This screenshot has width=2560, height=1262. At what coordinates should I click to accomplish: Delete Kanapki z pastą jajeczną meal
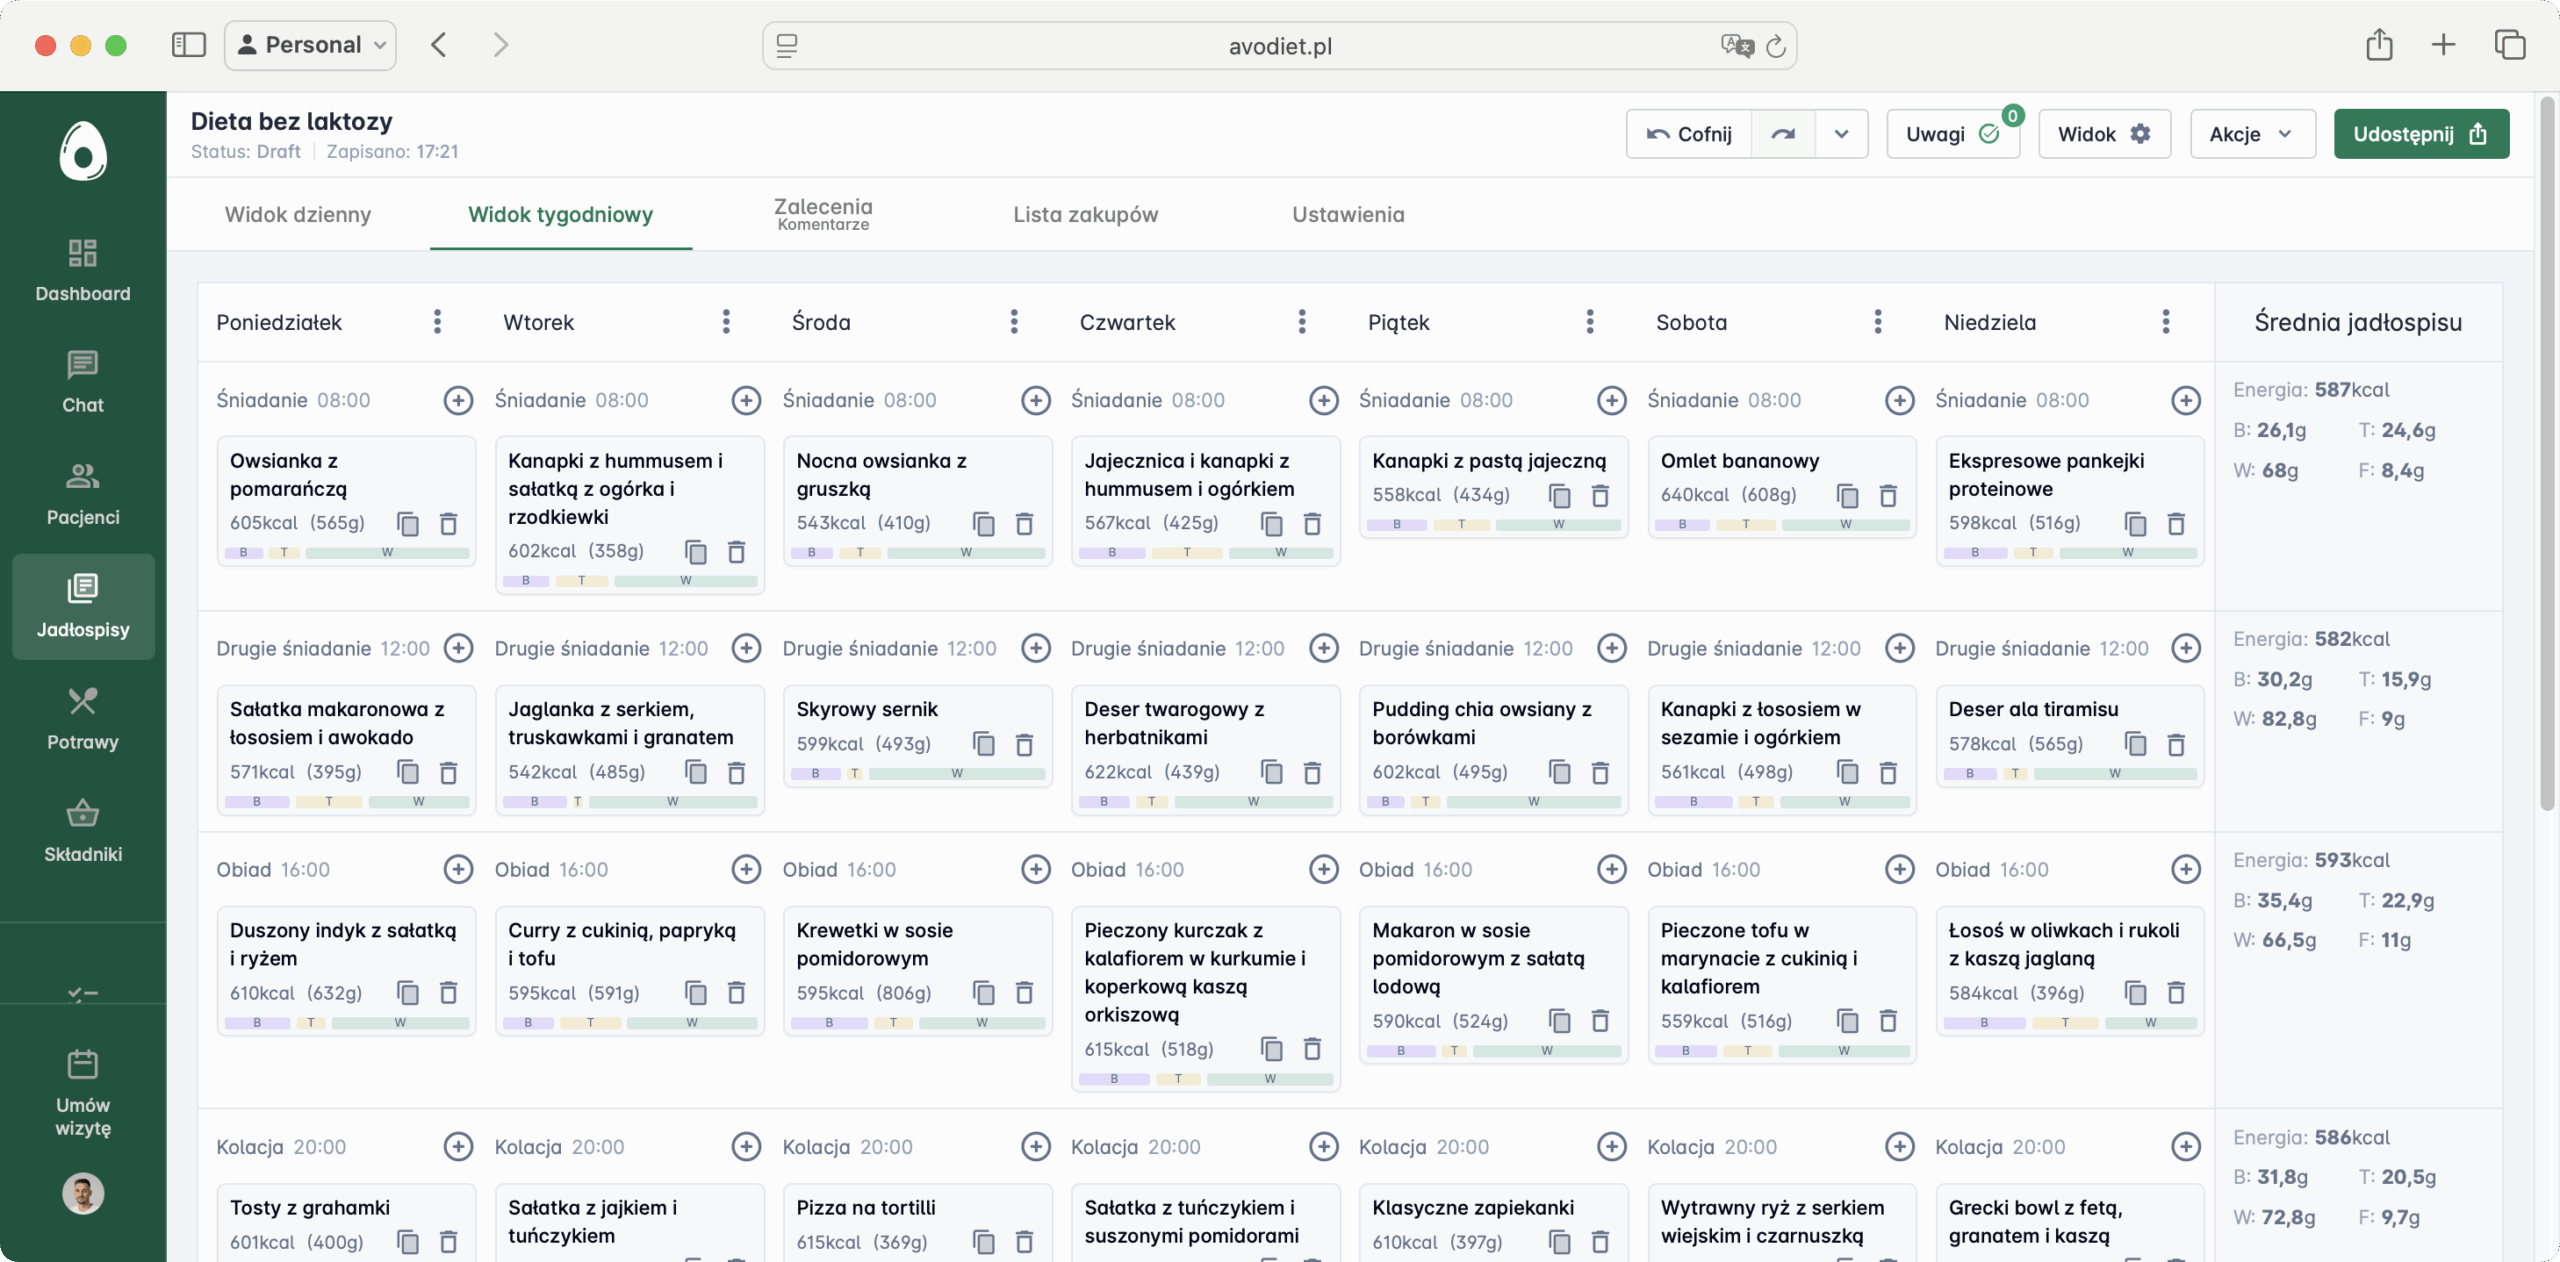[1600, 496]
